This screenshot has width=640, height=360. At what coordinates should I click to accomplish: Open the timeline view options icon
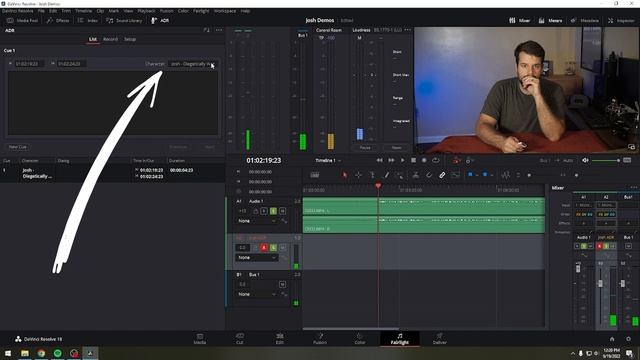tap(315, 175)
